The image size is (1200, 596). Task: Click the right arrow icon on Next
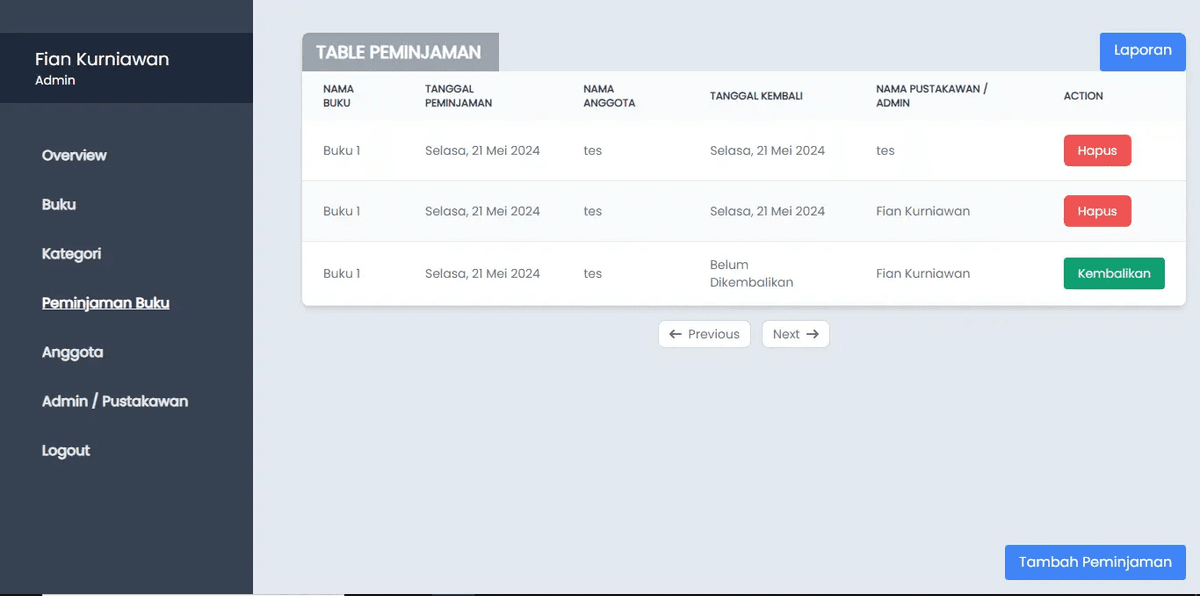(812, 334)
